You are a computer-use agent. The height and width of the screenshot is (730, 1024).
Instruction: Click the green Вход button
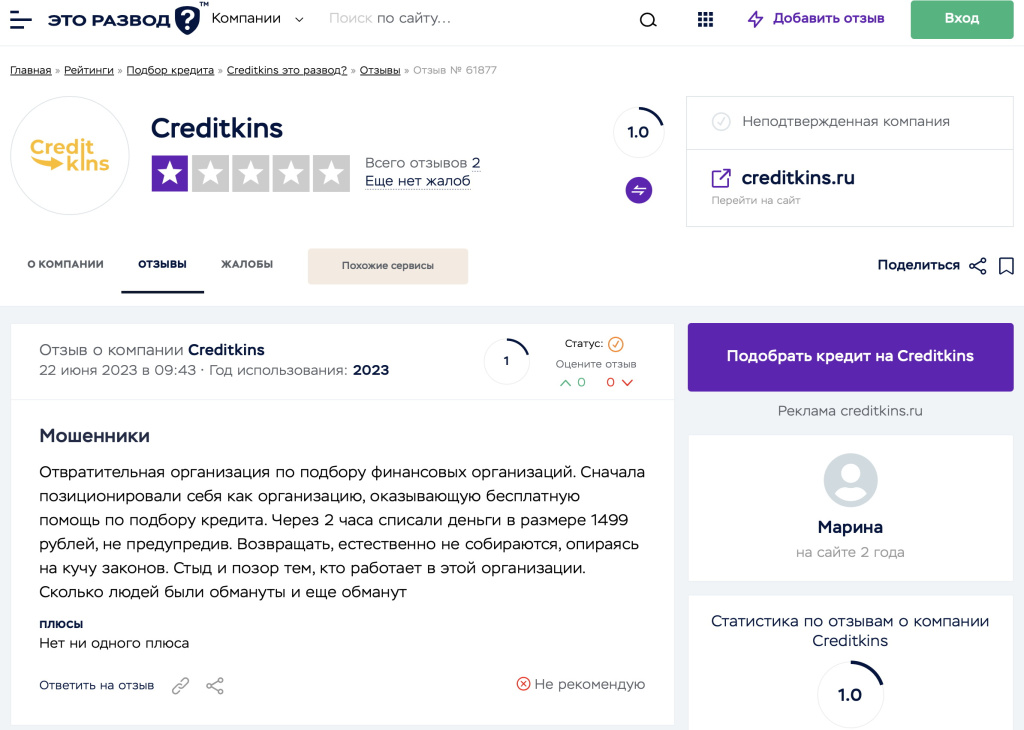962,19
